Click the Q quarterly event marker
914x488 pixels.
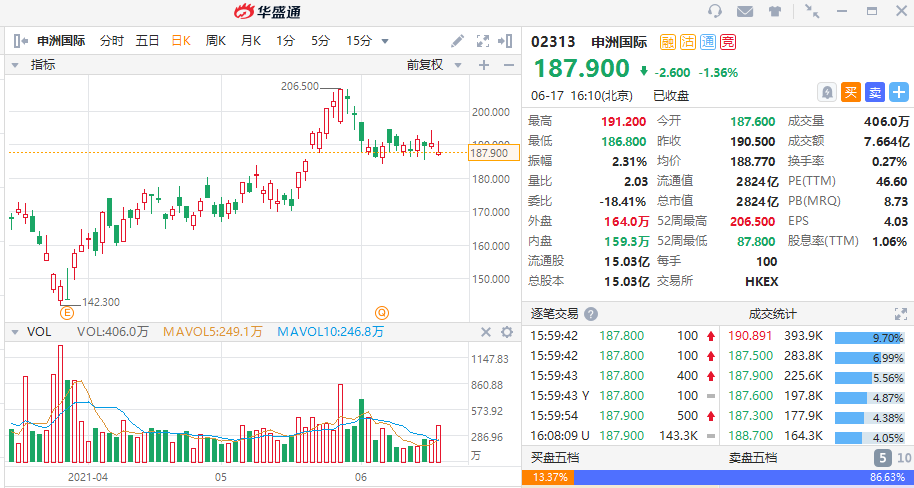382,313
